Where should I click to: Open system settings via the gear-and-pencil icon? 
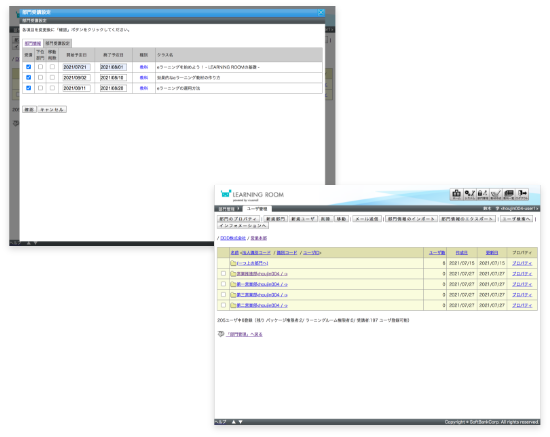pos(469,194)
